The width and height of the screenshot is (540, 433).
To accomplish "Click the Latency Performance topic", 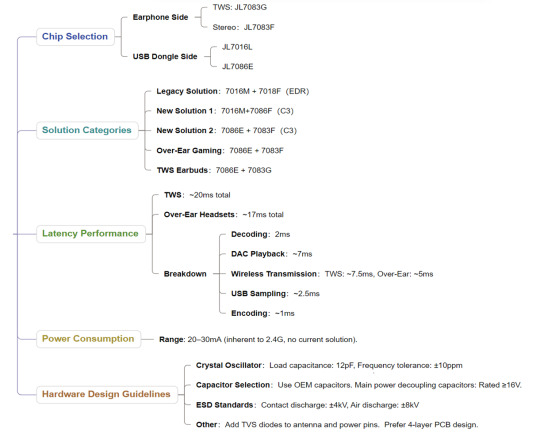I will click(x=90, y=234).
